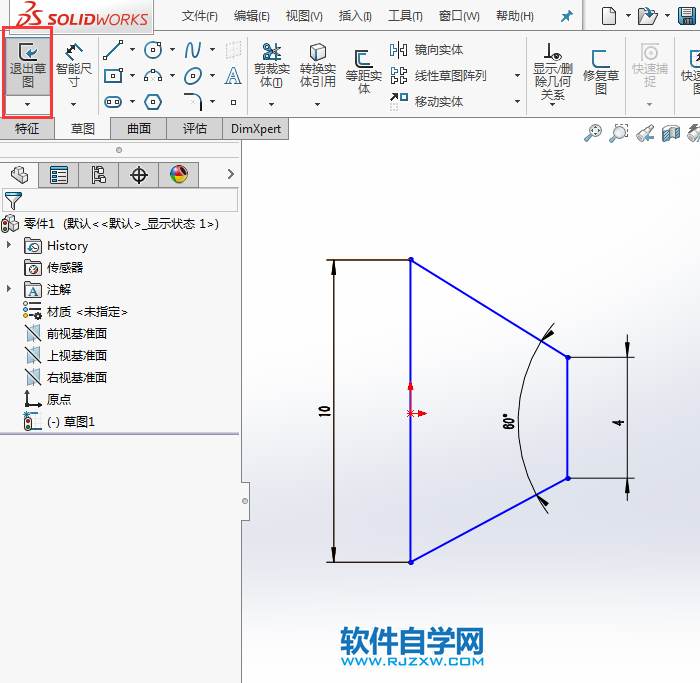Open the 帮助(H) menu
This screenshot has height=683, width=700.
[x=515, y=17]
